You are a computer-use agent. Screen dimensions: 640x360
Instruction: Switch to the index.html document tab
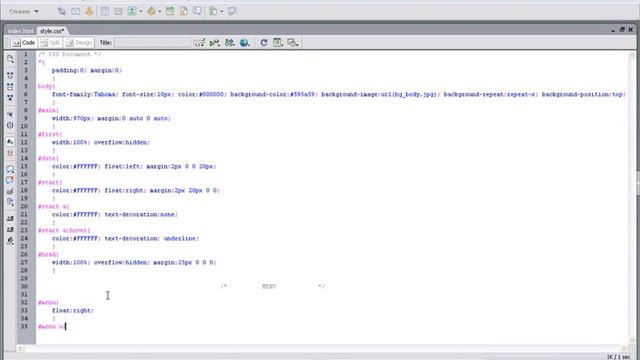[20, 31]
